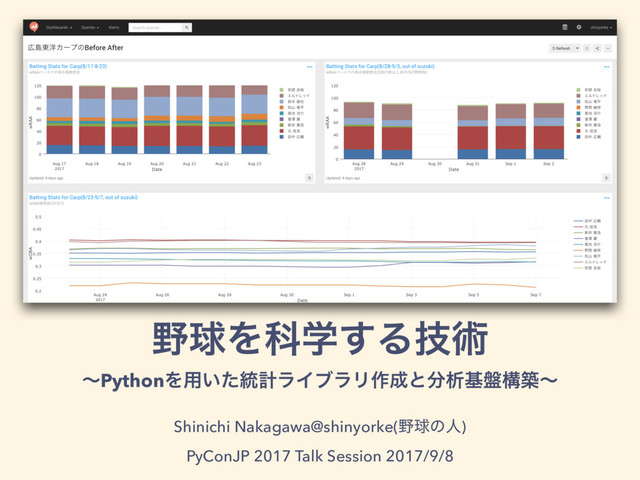Click the Aug 29 stacked bar in the second chart
640x480 pixels.
[x=397, y=131]
